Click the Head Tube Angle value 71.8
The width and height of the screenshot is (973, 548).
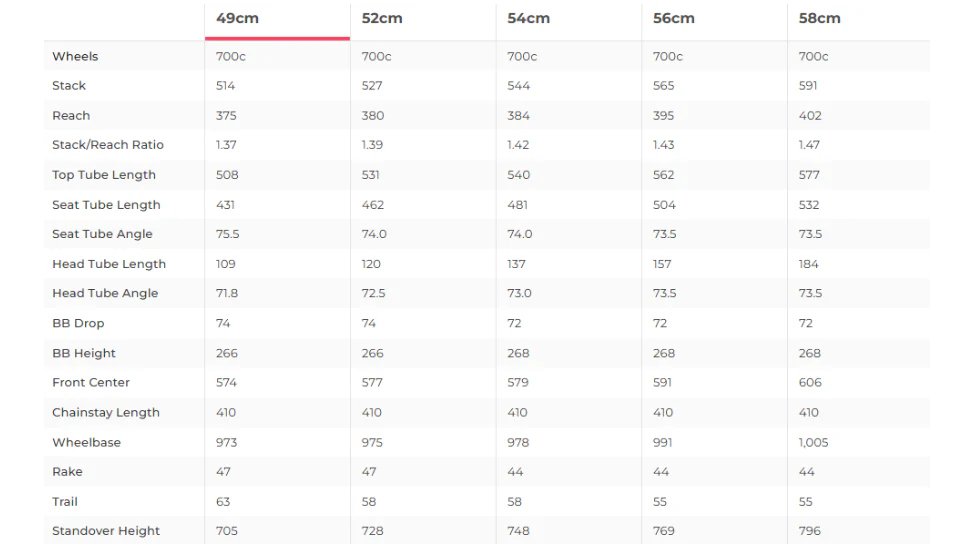(x=227, y=294)
